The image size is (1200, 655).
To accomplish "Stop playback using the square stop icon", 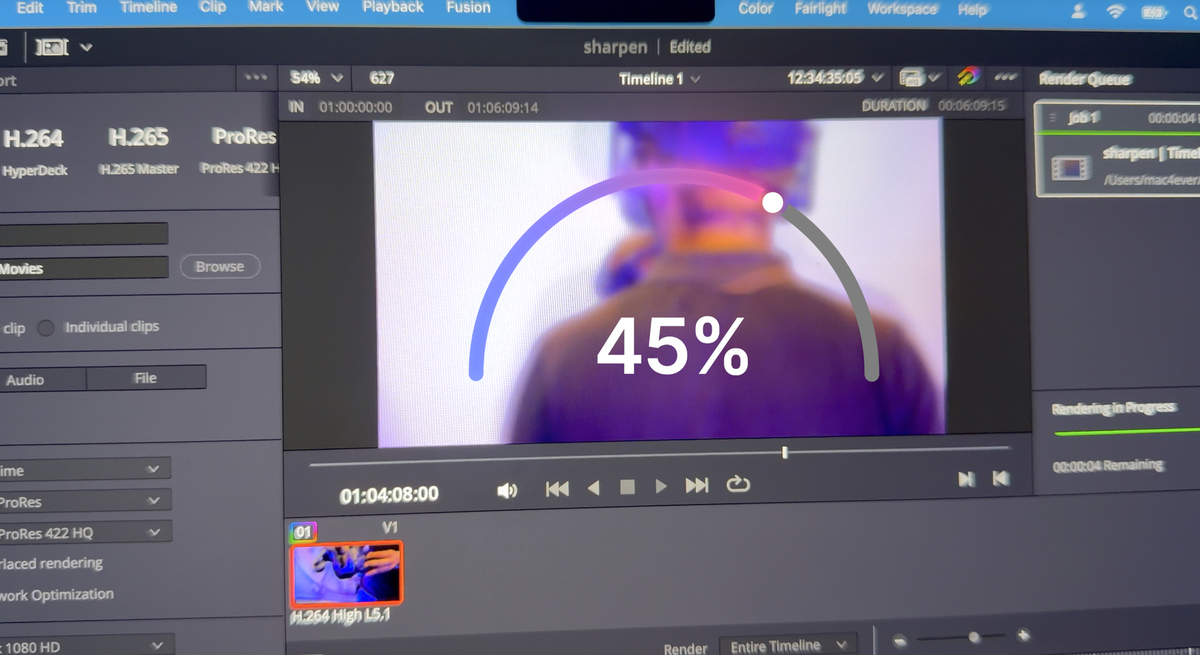I will tap(628, 486).
